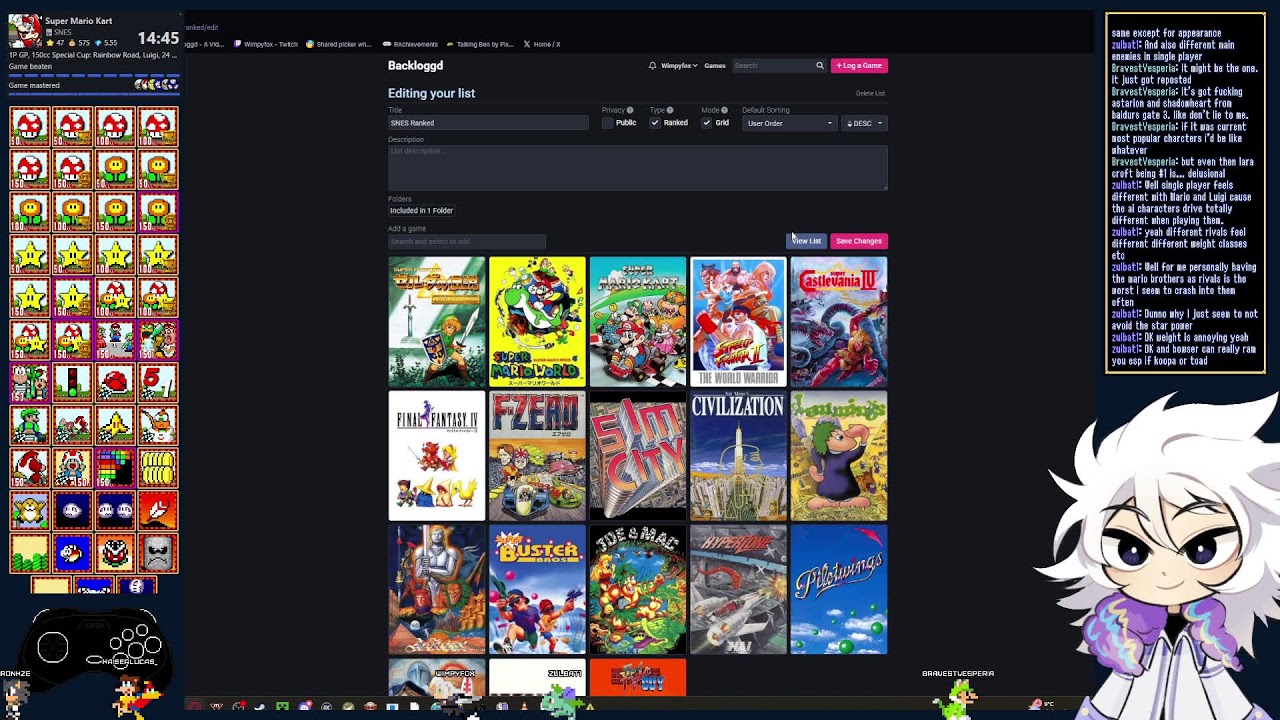
Task: Click the Mode help question icon
Action: pos(724,110)
